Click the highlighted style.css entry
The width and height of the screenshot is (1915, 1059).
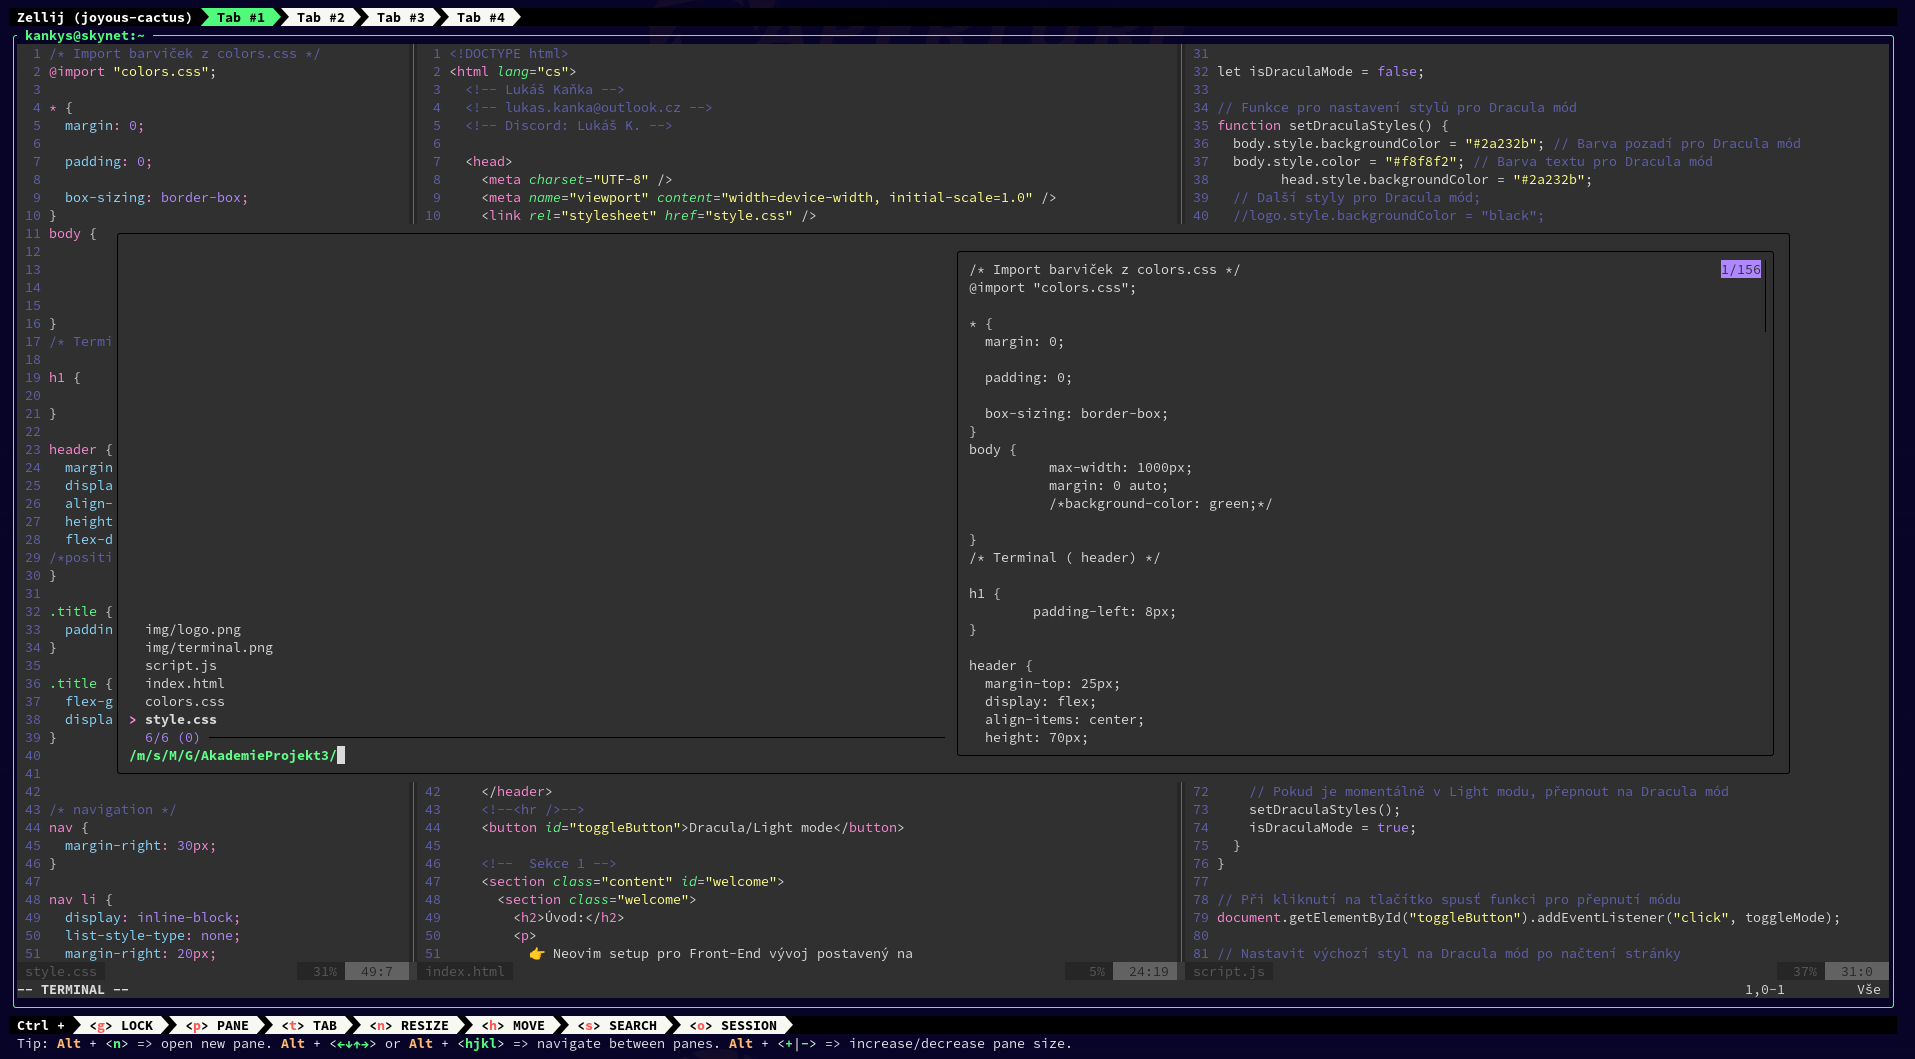click(x=181, y=720)
